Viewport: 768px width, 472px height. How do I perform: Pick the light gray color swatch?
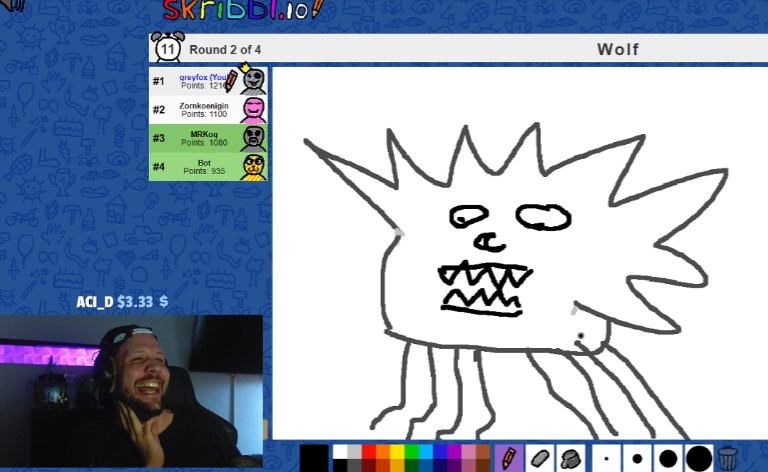(x=355, y=451)
